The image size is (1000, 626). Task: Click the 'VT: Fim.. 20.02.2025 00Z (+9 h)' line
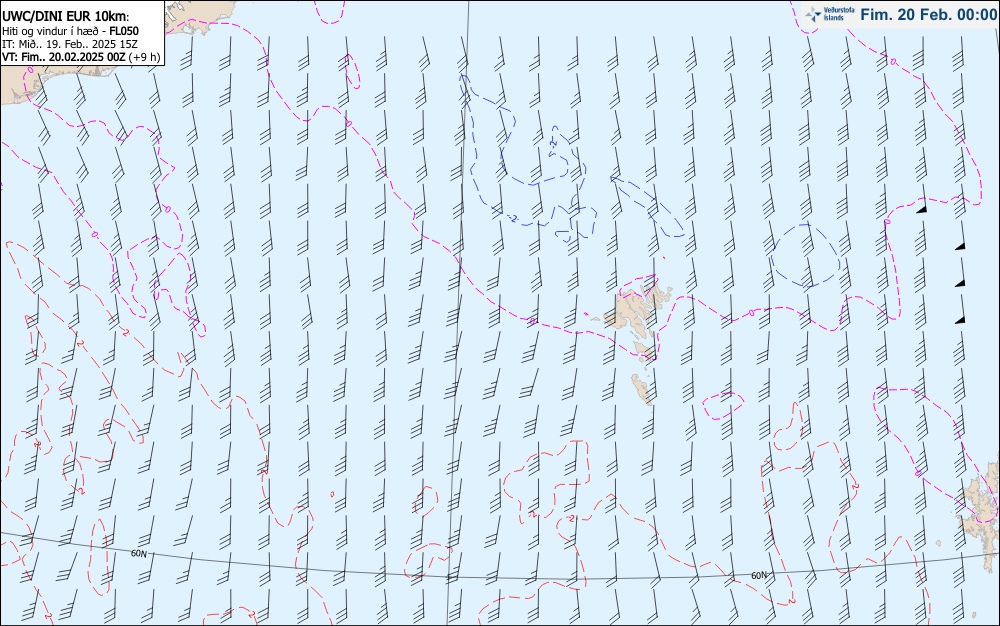pos(81,57)
